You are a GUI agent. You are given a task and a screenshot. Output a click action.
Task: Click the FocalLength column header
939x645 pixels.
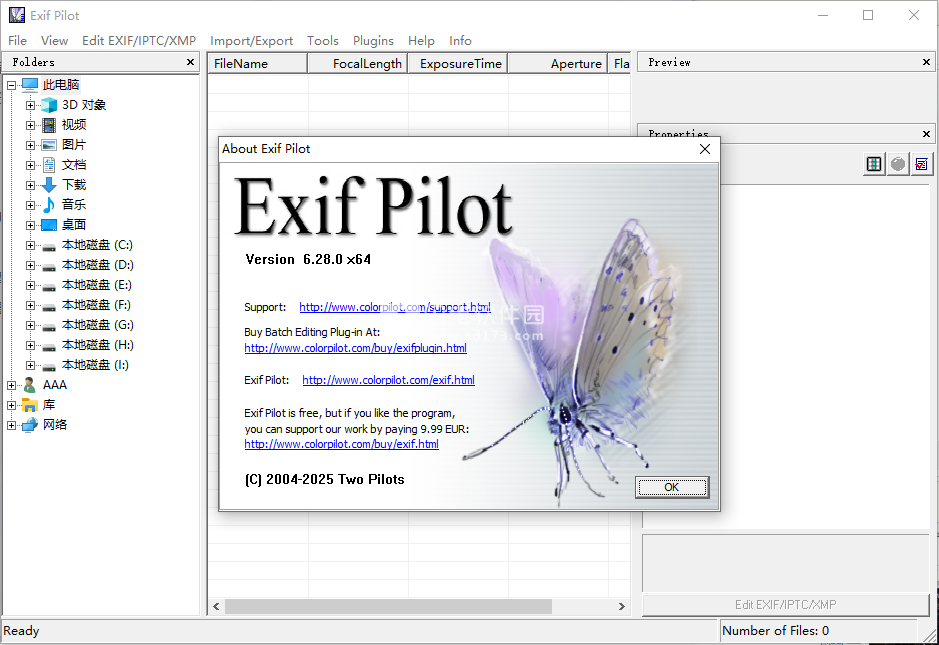pyautogui.click(x=358, y=63)
